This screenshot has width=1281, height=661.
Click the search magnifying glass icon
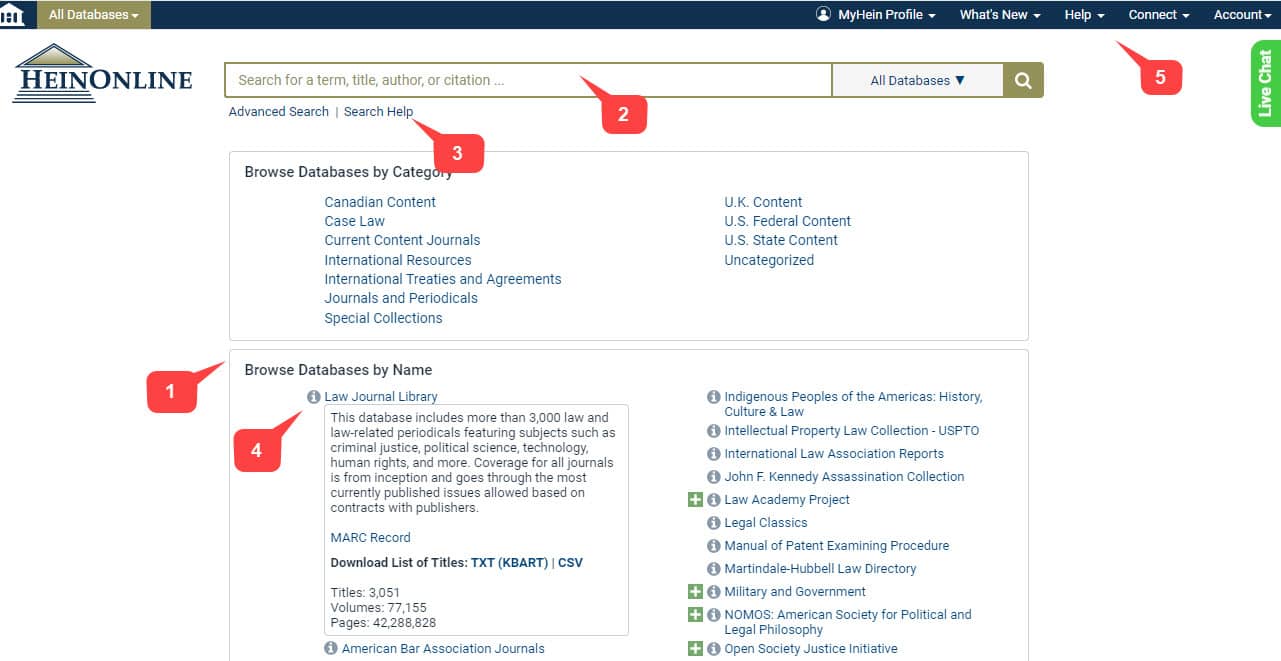1022,79
